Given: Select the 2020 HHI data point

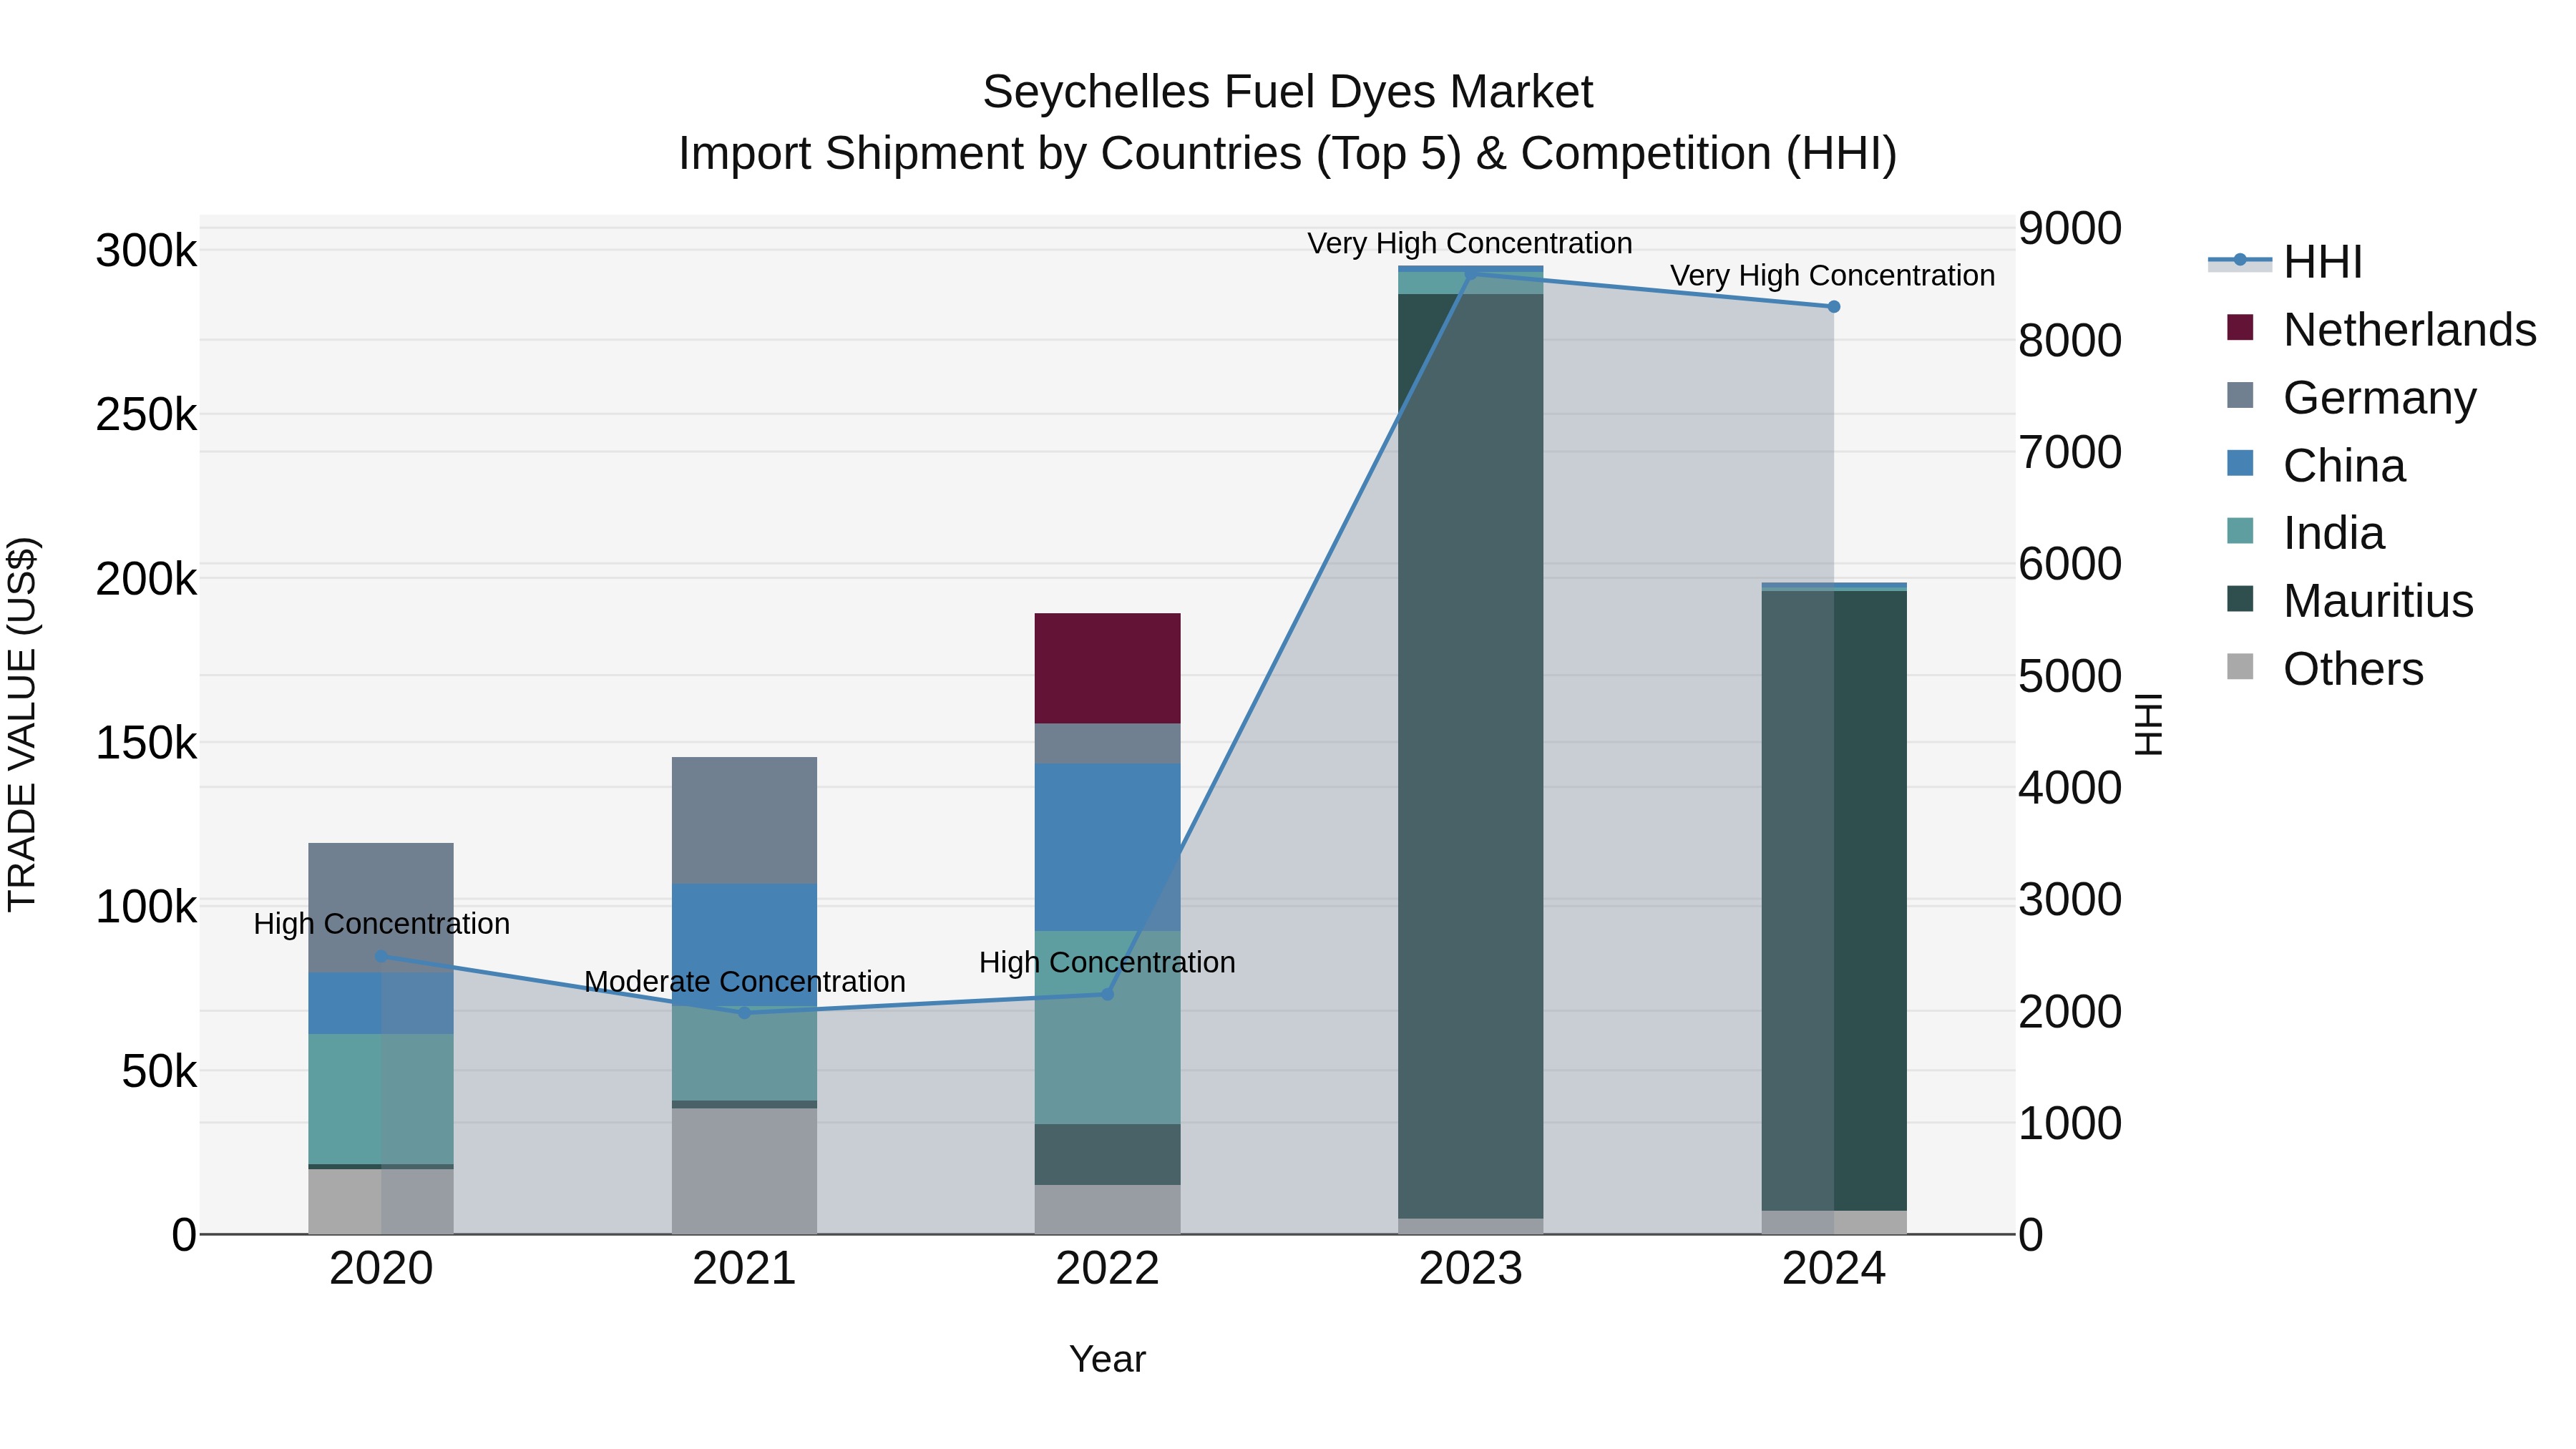Looking at the screenshot, I should click(x=381, y=956).
